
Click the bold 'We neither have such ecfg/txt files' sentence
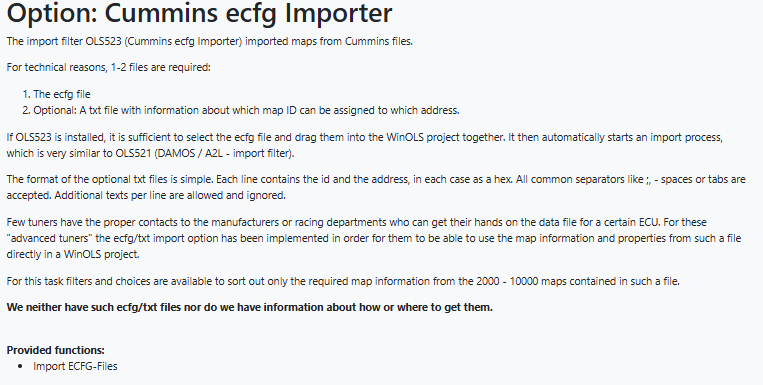pyautogui.click(x=250, y=307)
